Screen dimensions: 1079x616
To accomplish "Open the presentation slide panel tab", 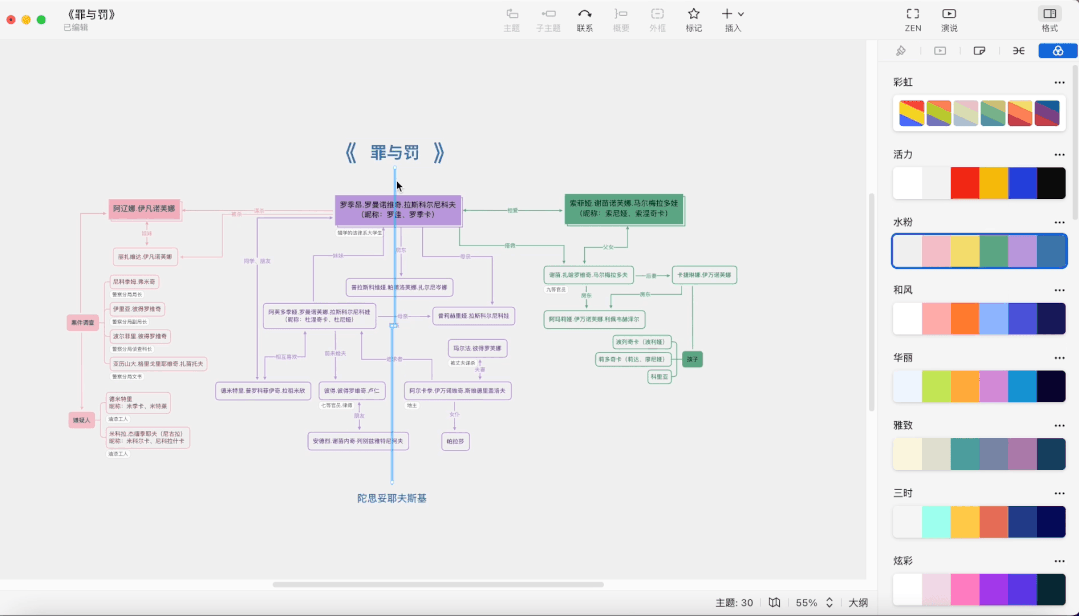I will tap(940, 51).
